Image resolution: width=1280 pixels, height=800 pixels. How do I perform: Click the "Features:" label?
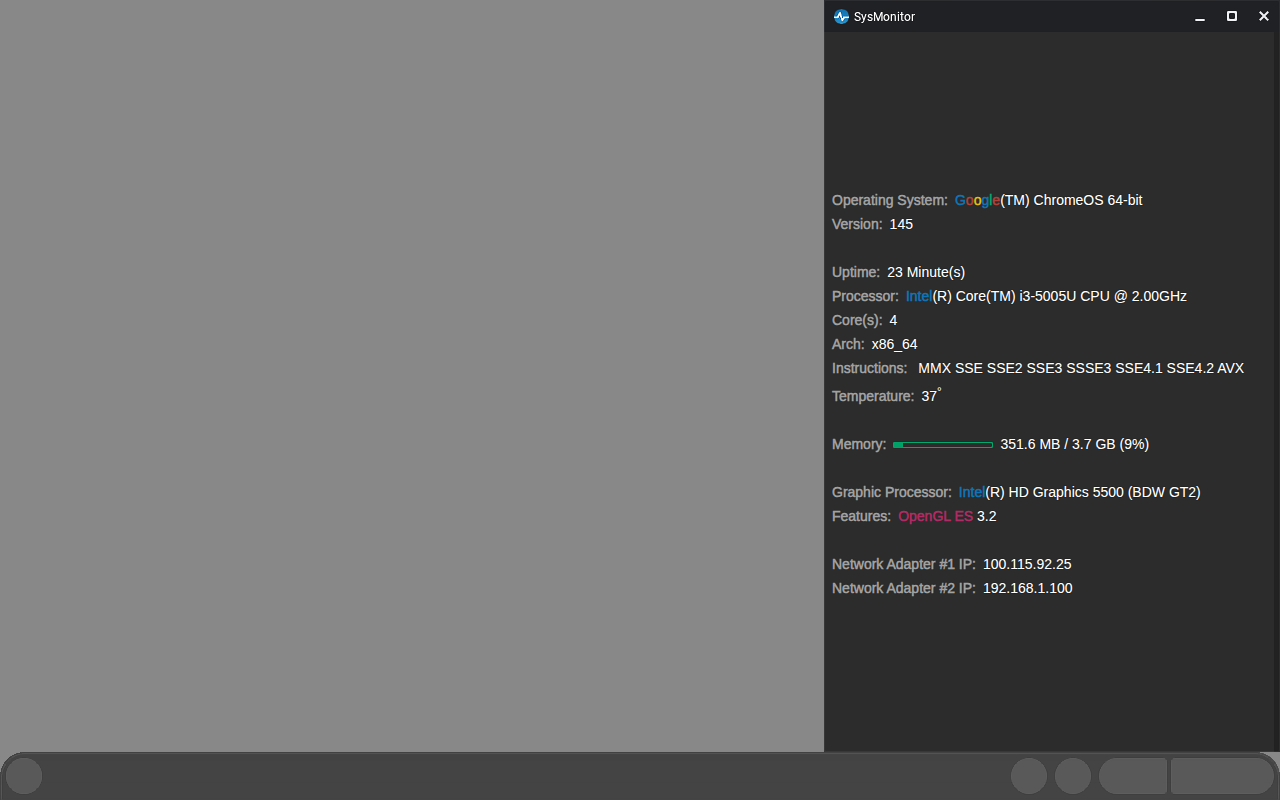[x=861, y=516]
